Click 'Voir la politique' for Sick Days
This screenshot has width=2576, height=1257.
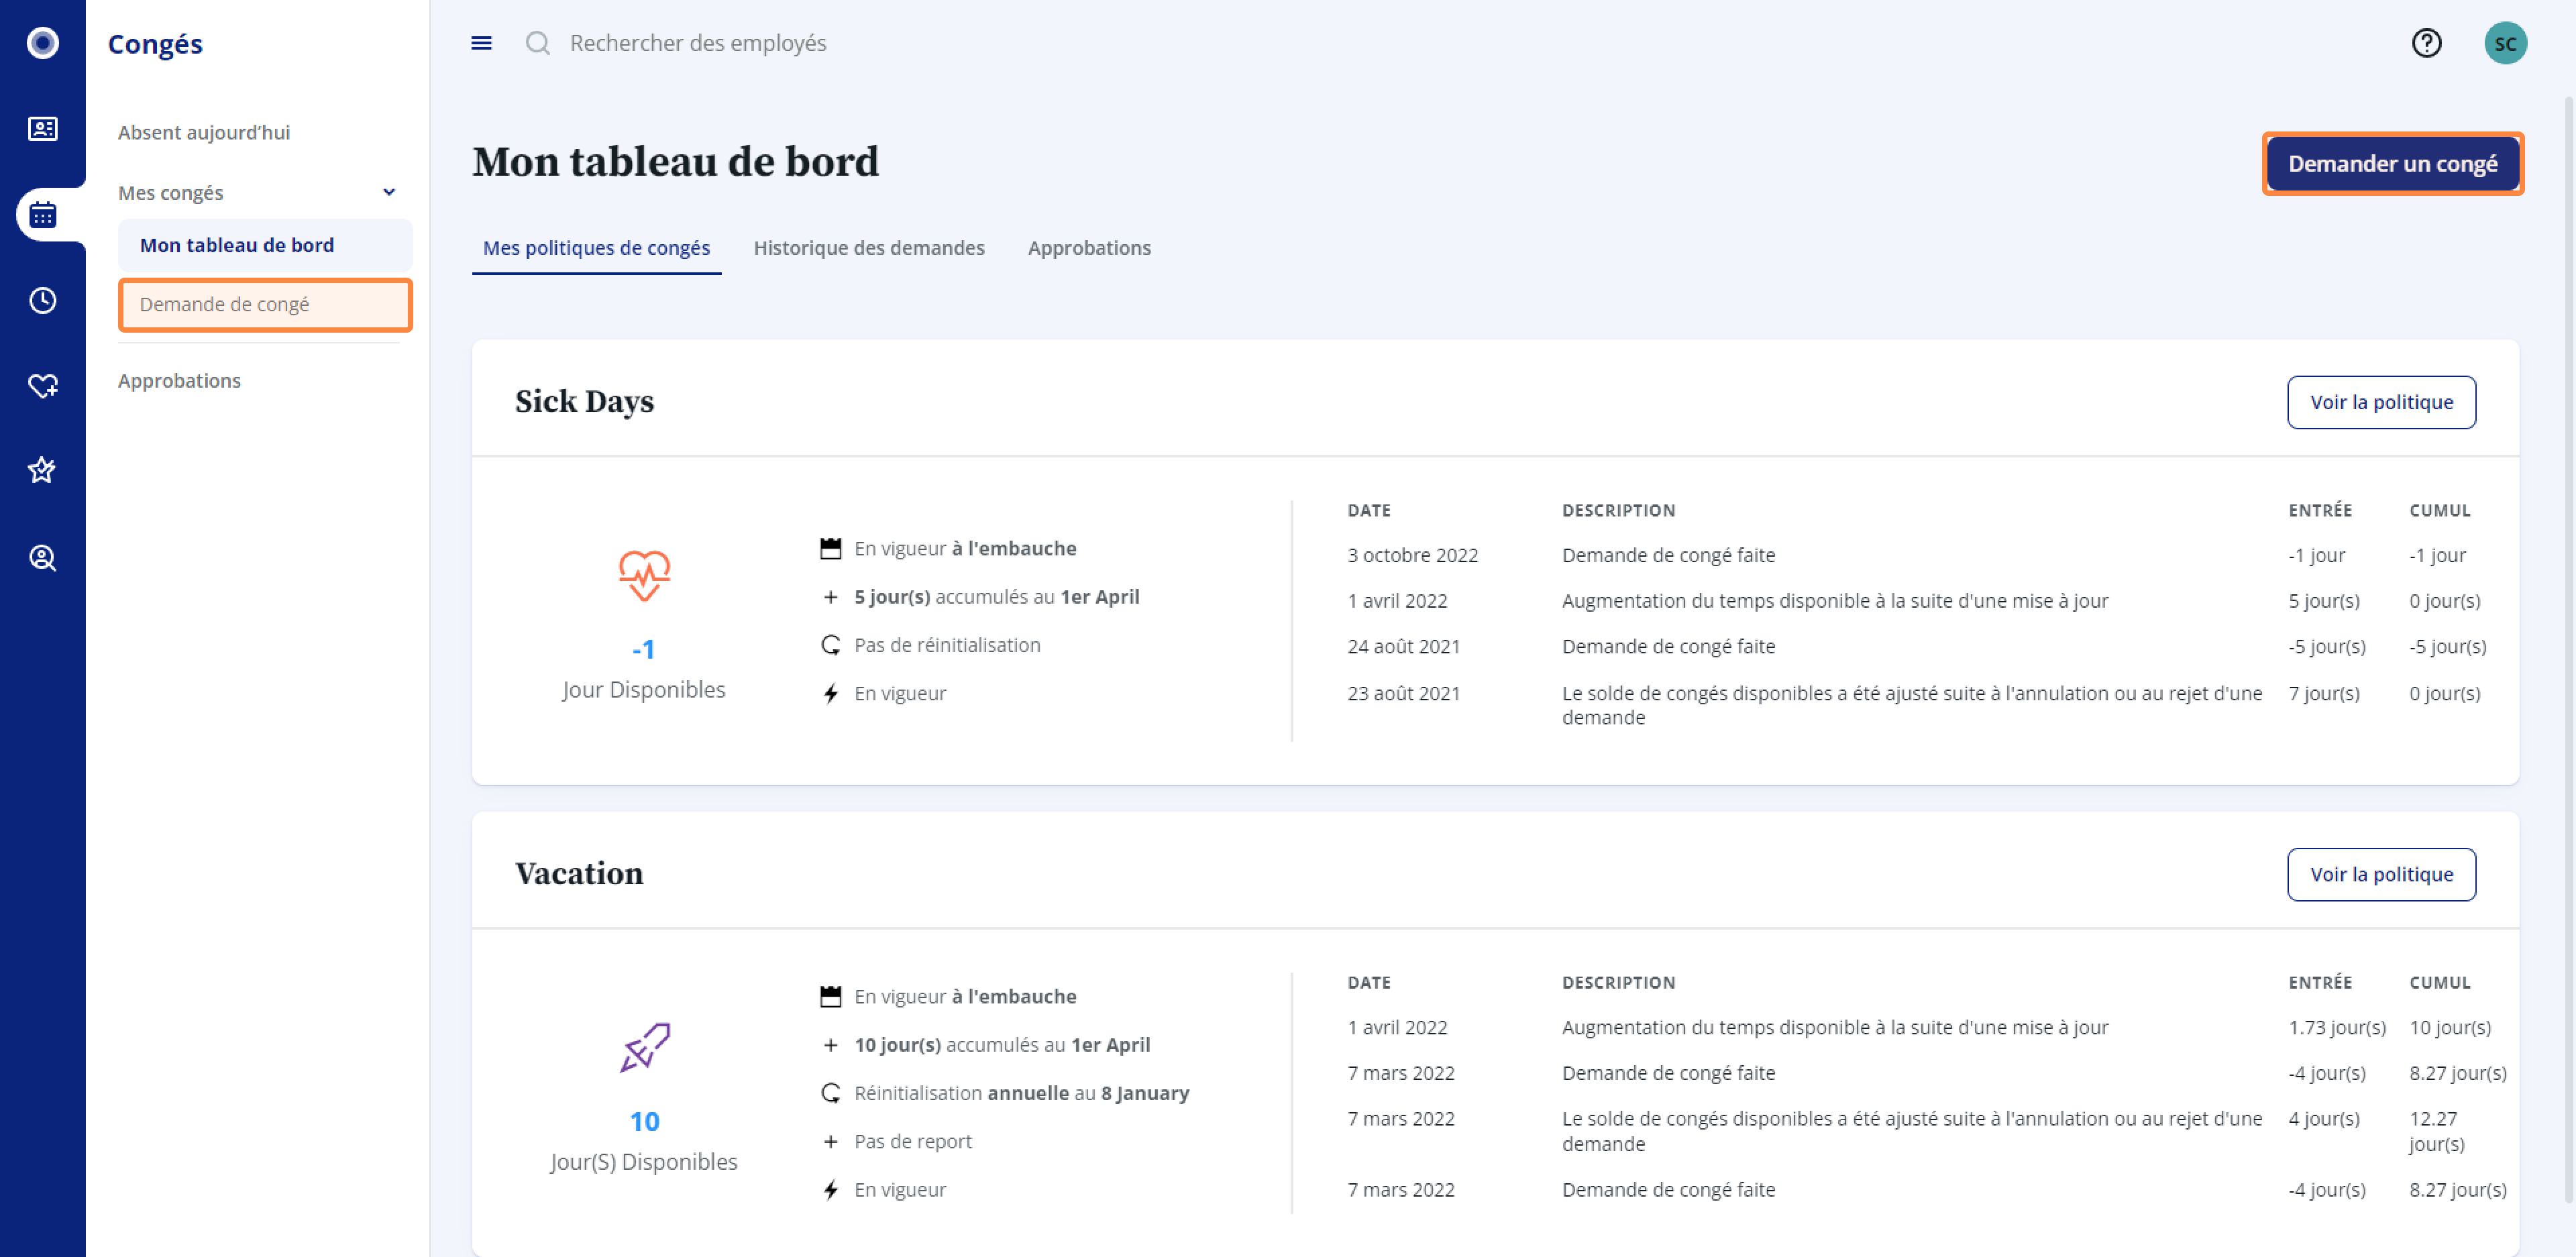[x=2381, y=402]
